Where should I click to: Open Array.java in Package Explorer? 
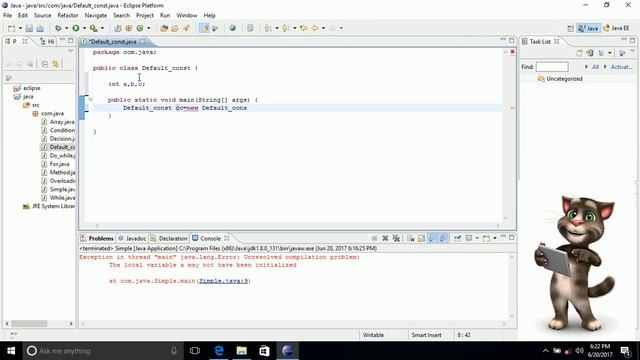58,122
